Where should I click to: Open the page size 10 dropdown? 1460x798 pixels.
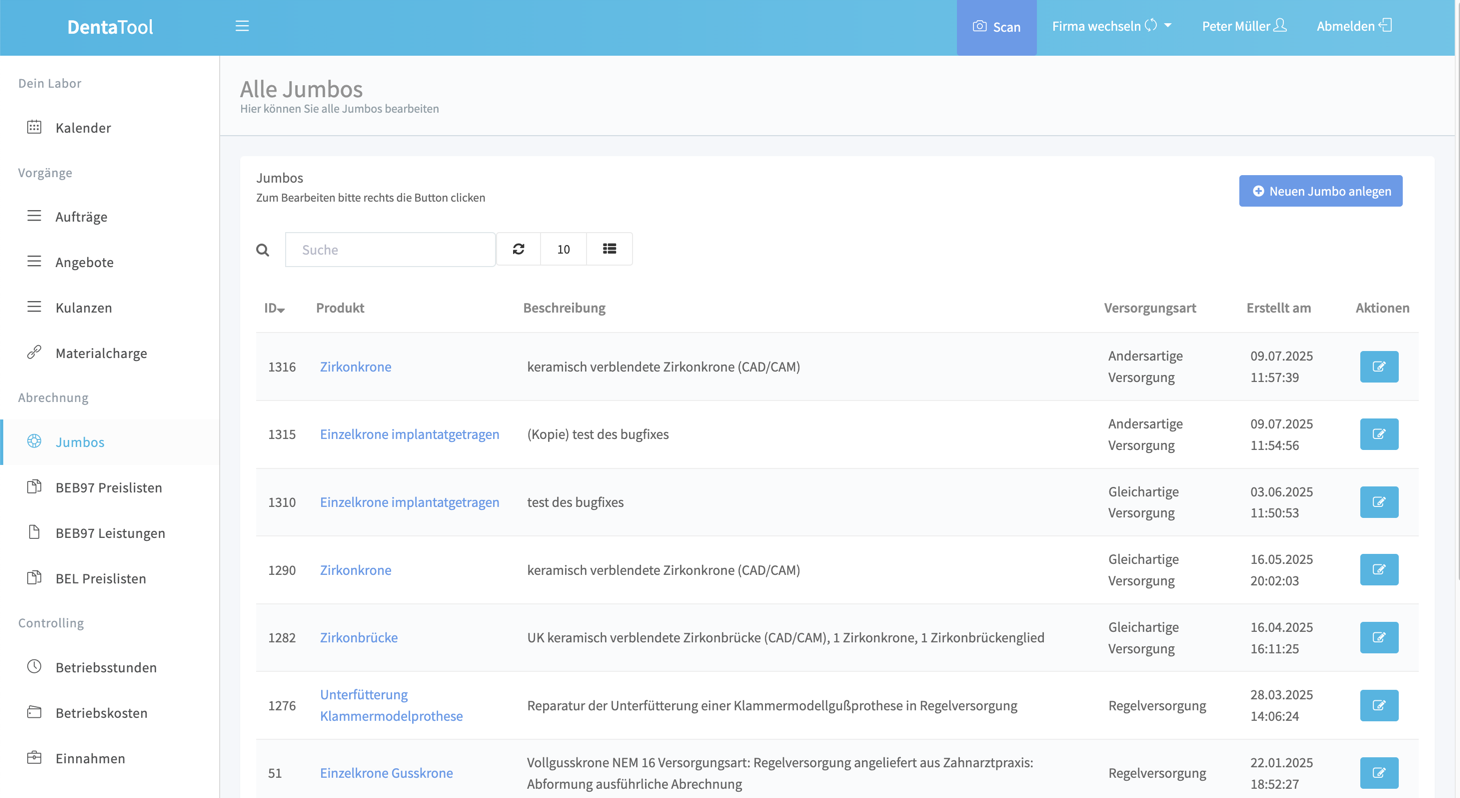(x=563, y=249)
